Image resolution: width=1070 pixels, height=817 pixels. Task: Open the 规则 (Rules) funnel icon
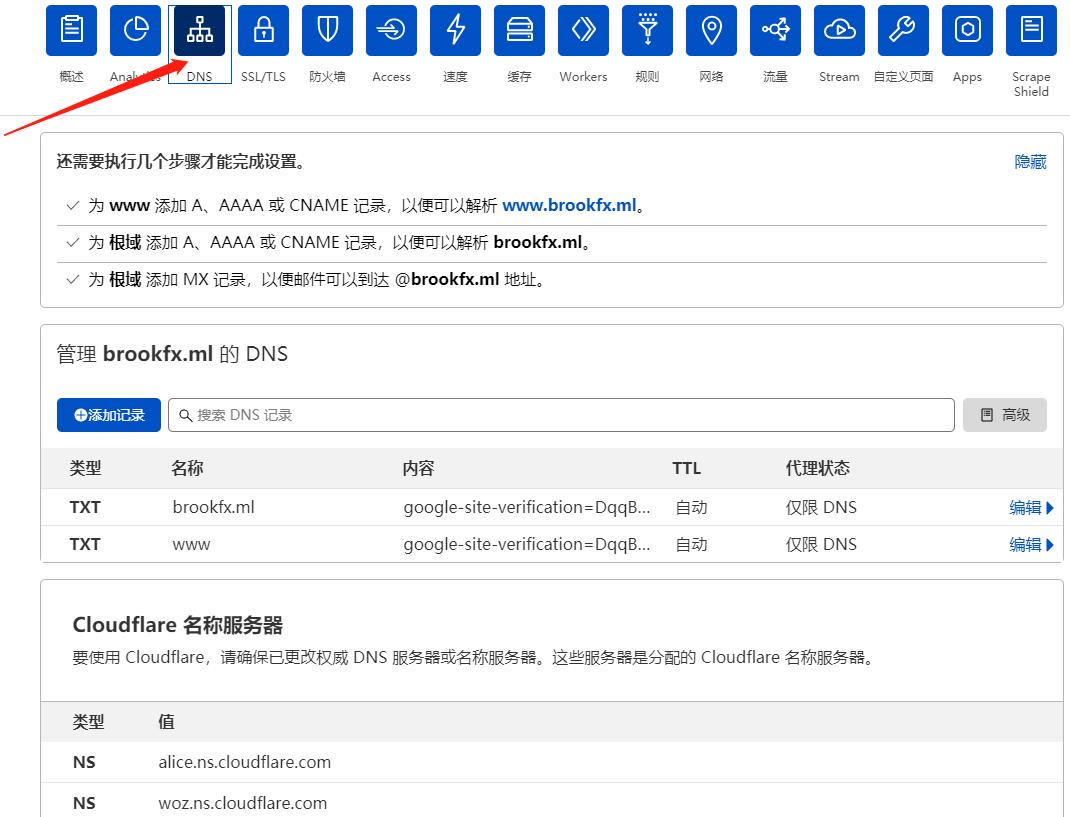pyautogui.click(x=647, y=29)
